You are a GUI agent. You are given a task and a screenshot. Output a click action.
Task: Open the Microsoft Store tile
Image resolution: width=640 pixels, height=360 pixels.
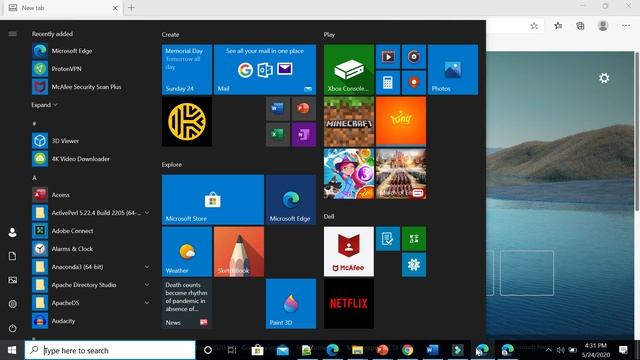click(x=213, y=200)
